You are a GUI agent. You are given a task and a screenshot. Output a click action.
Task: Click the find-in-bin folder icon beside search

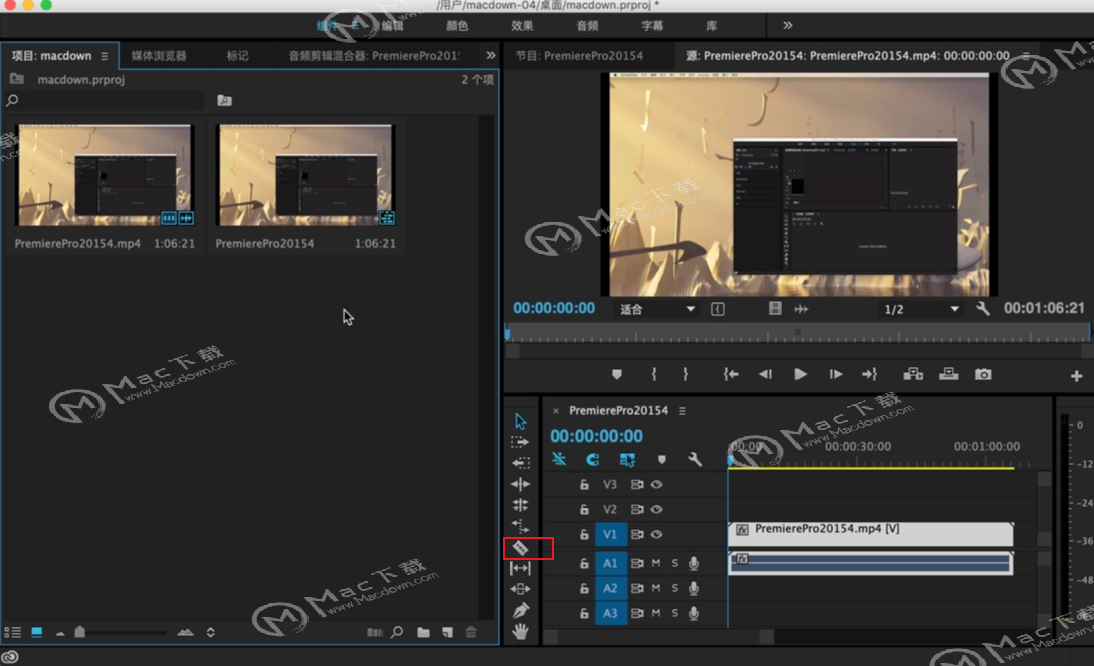pyautogui.click(x=224, y=100)
